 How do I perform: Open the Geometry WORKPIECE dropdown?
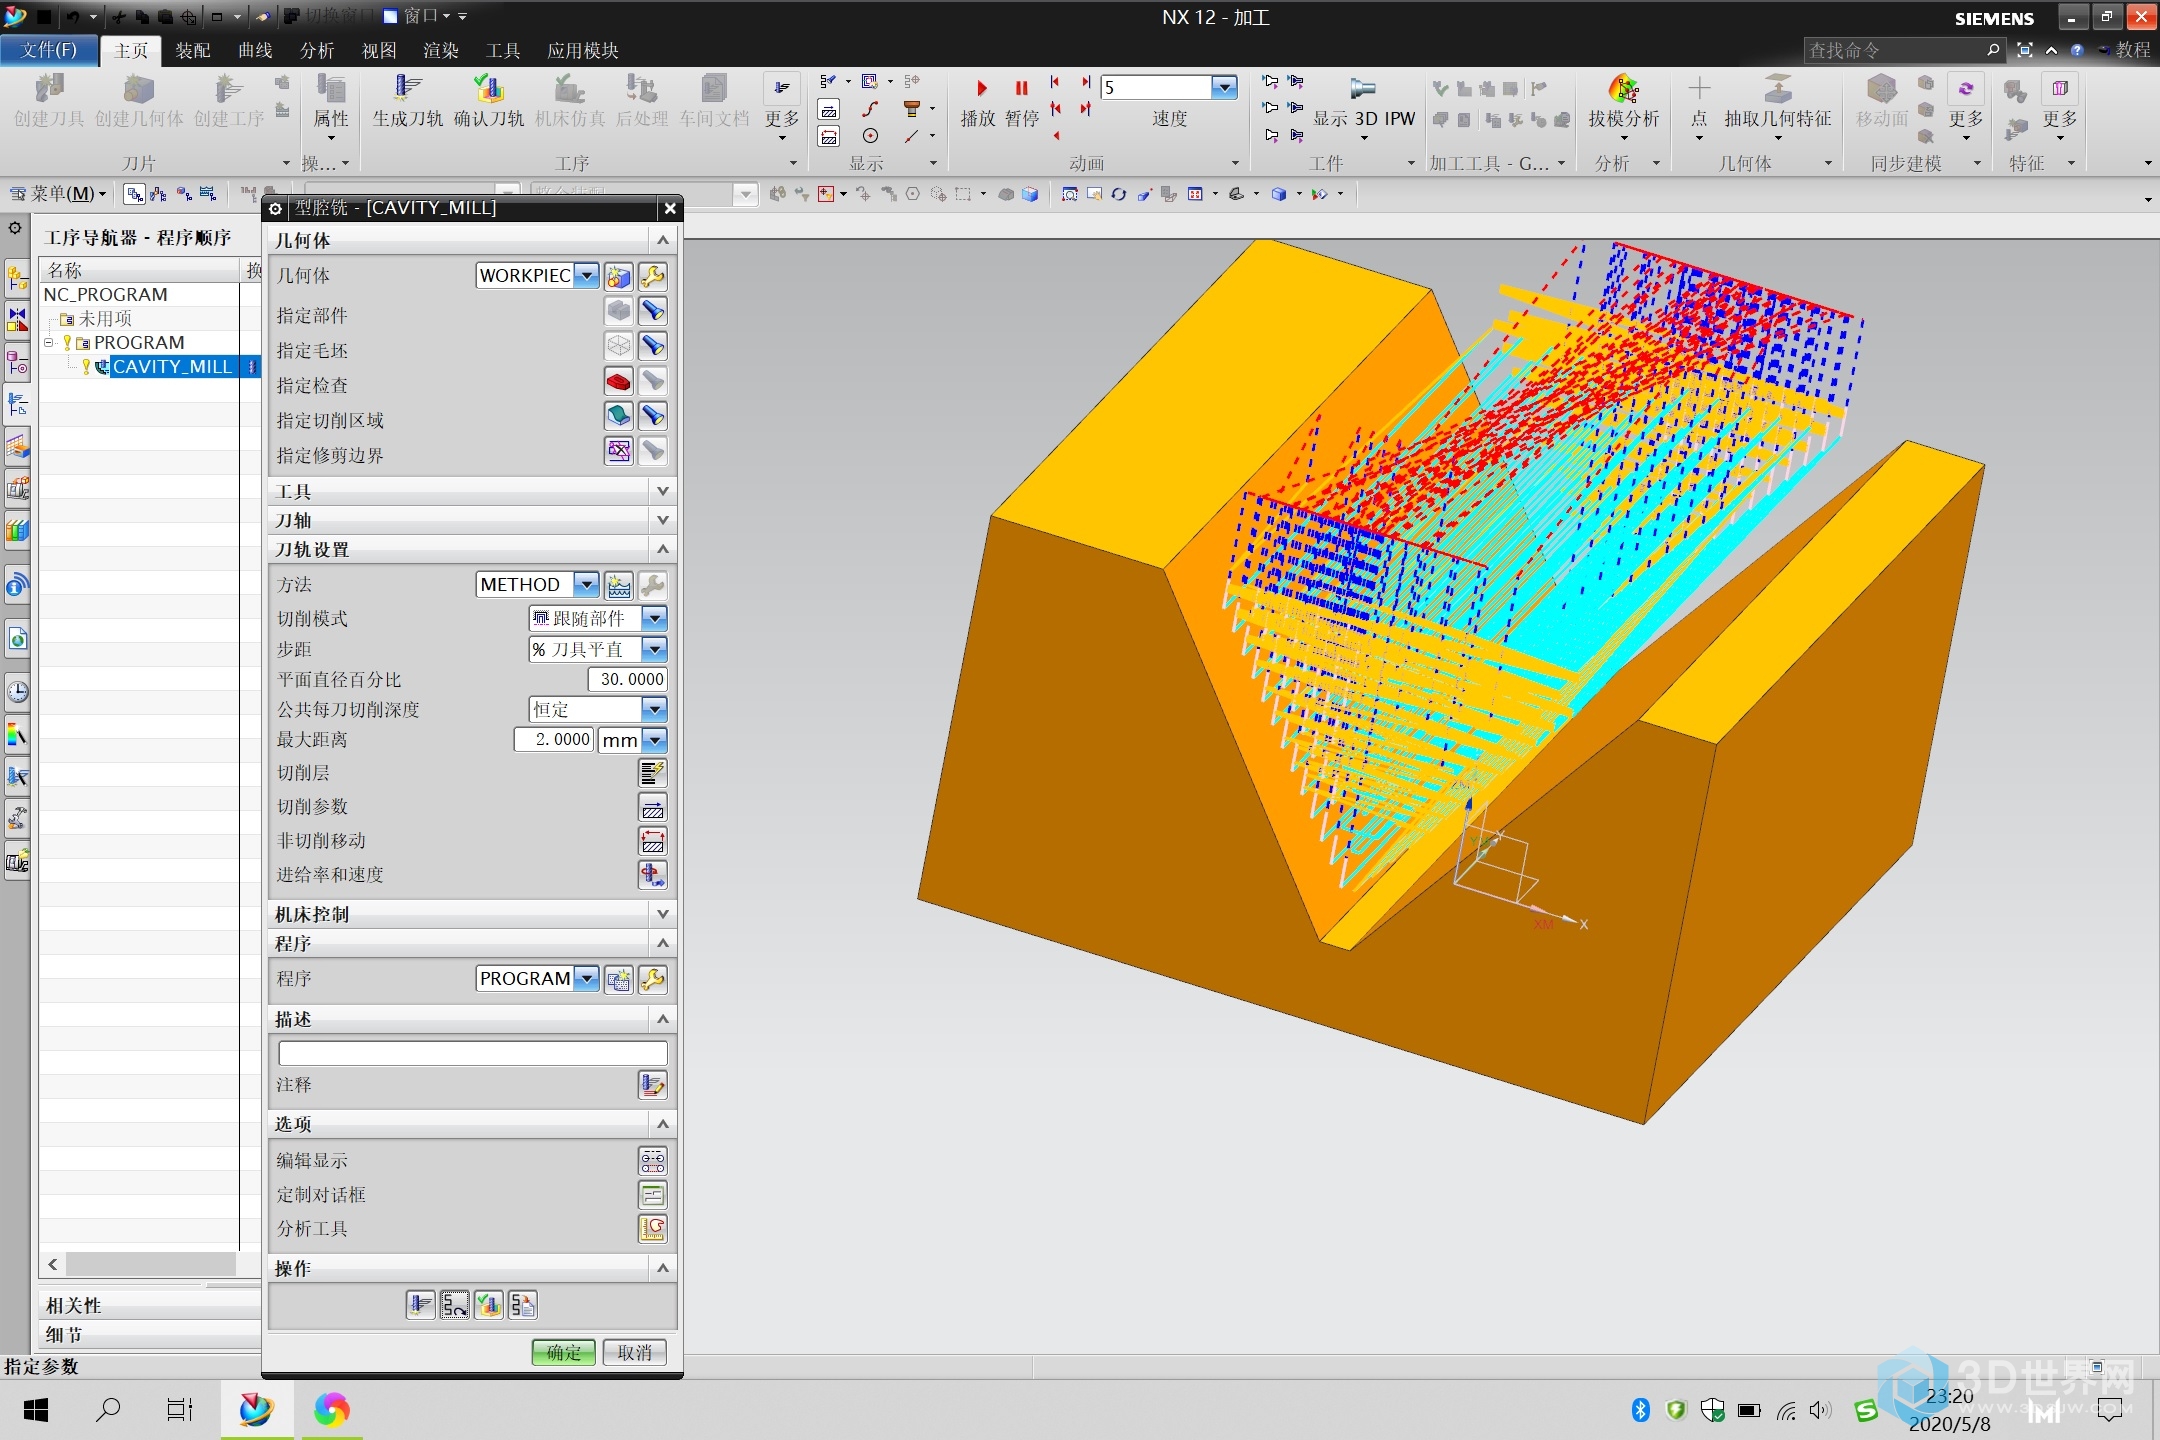point(588,275)
